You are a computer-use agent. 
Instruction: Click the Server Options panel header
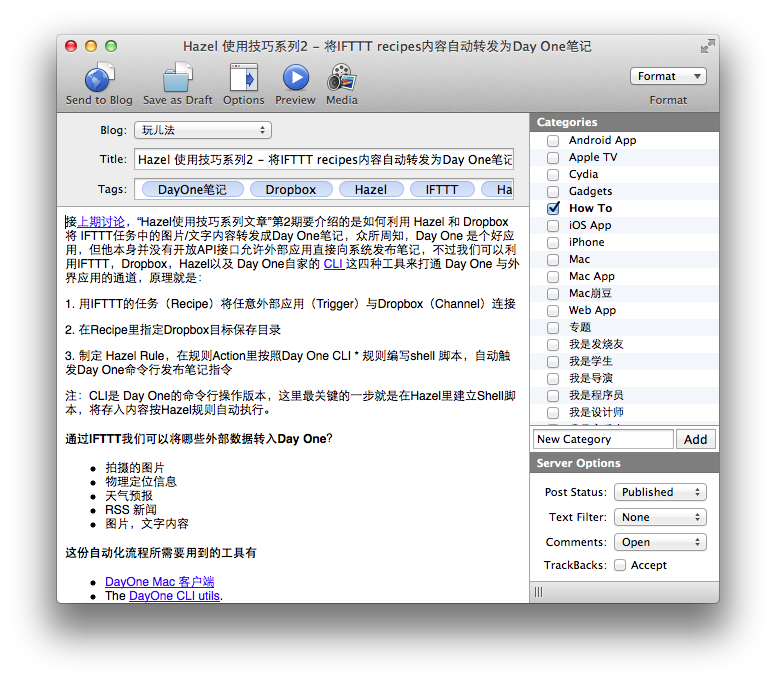coord(624,463)
